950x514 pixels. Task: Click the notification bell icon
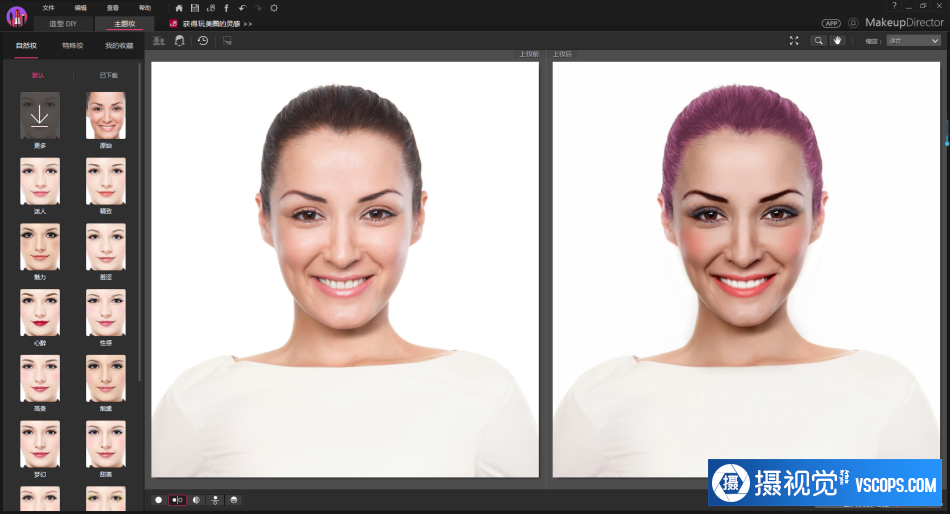[853, 23]
